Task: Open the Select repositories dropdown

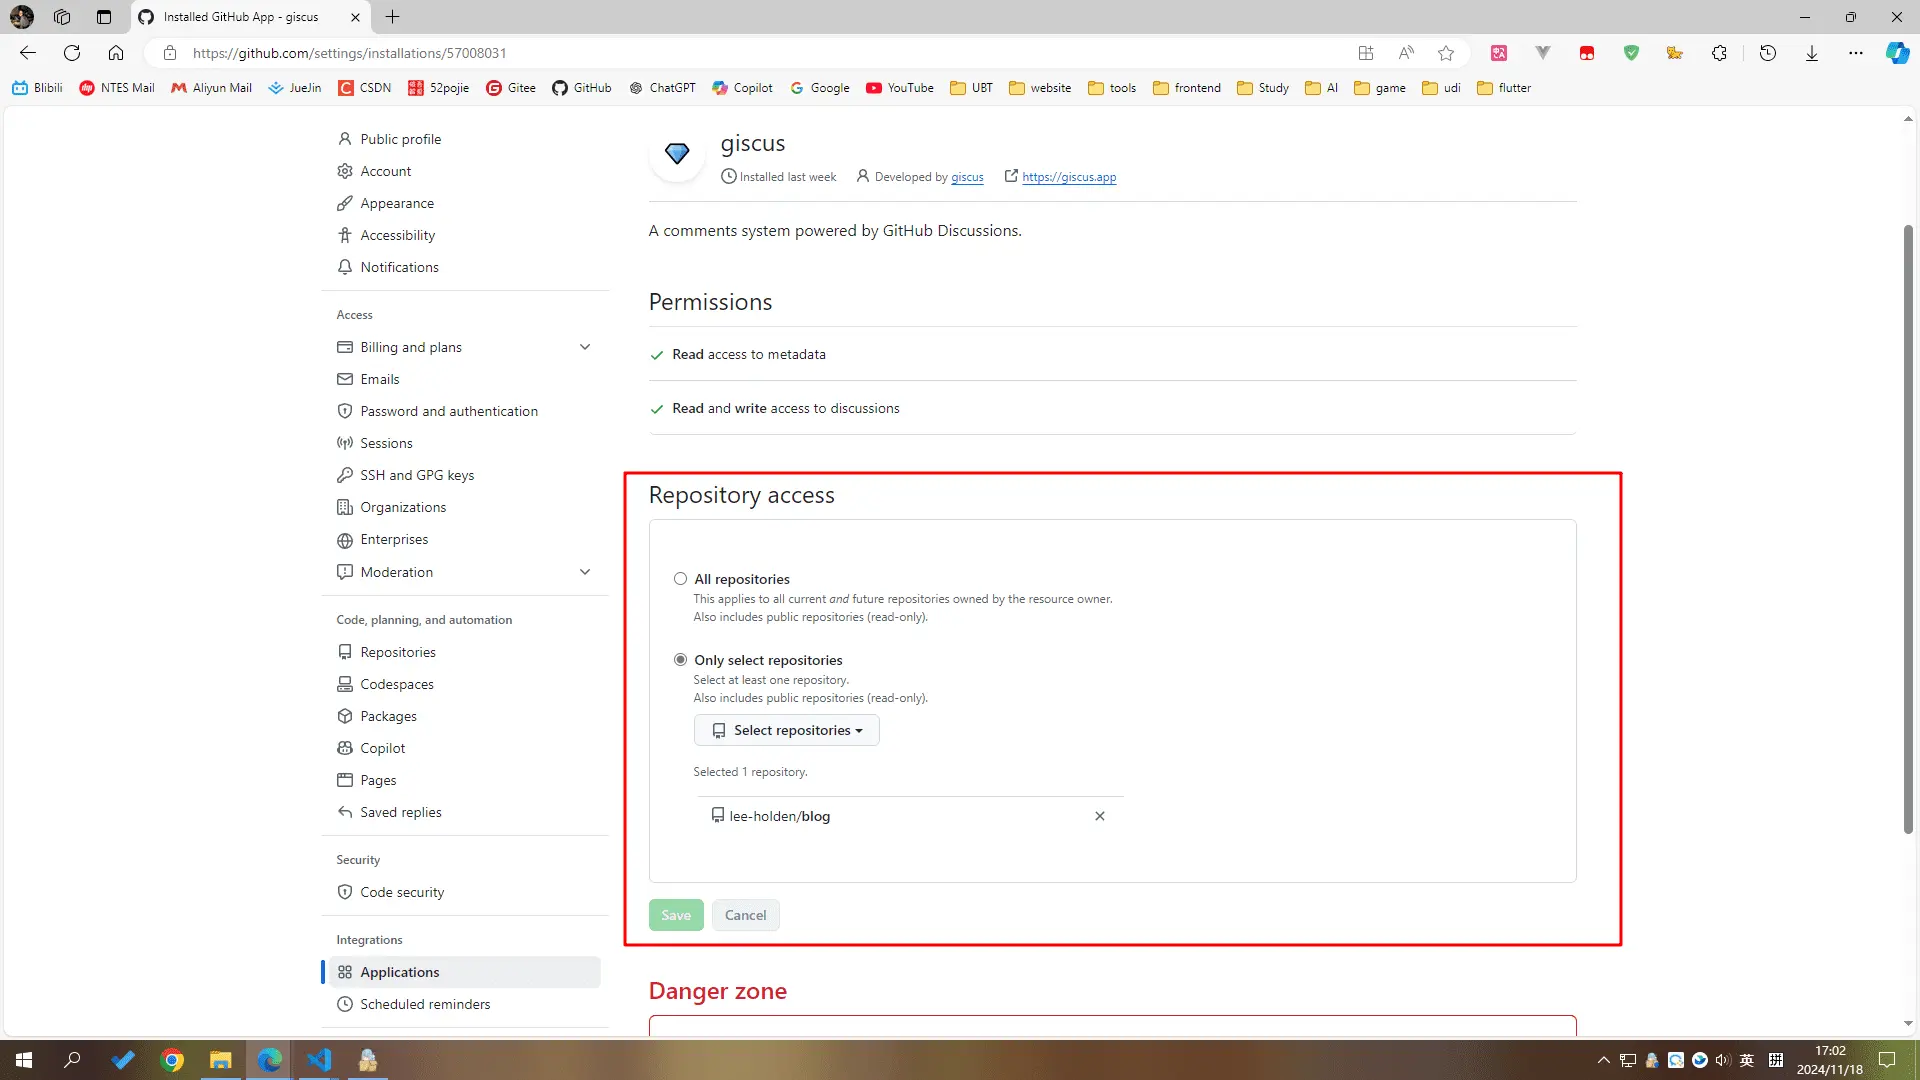Action: click(x=786, y=730)
